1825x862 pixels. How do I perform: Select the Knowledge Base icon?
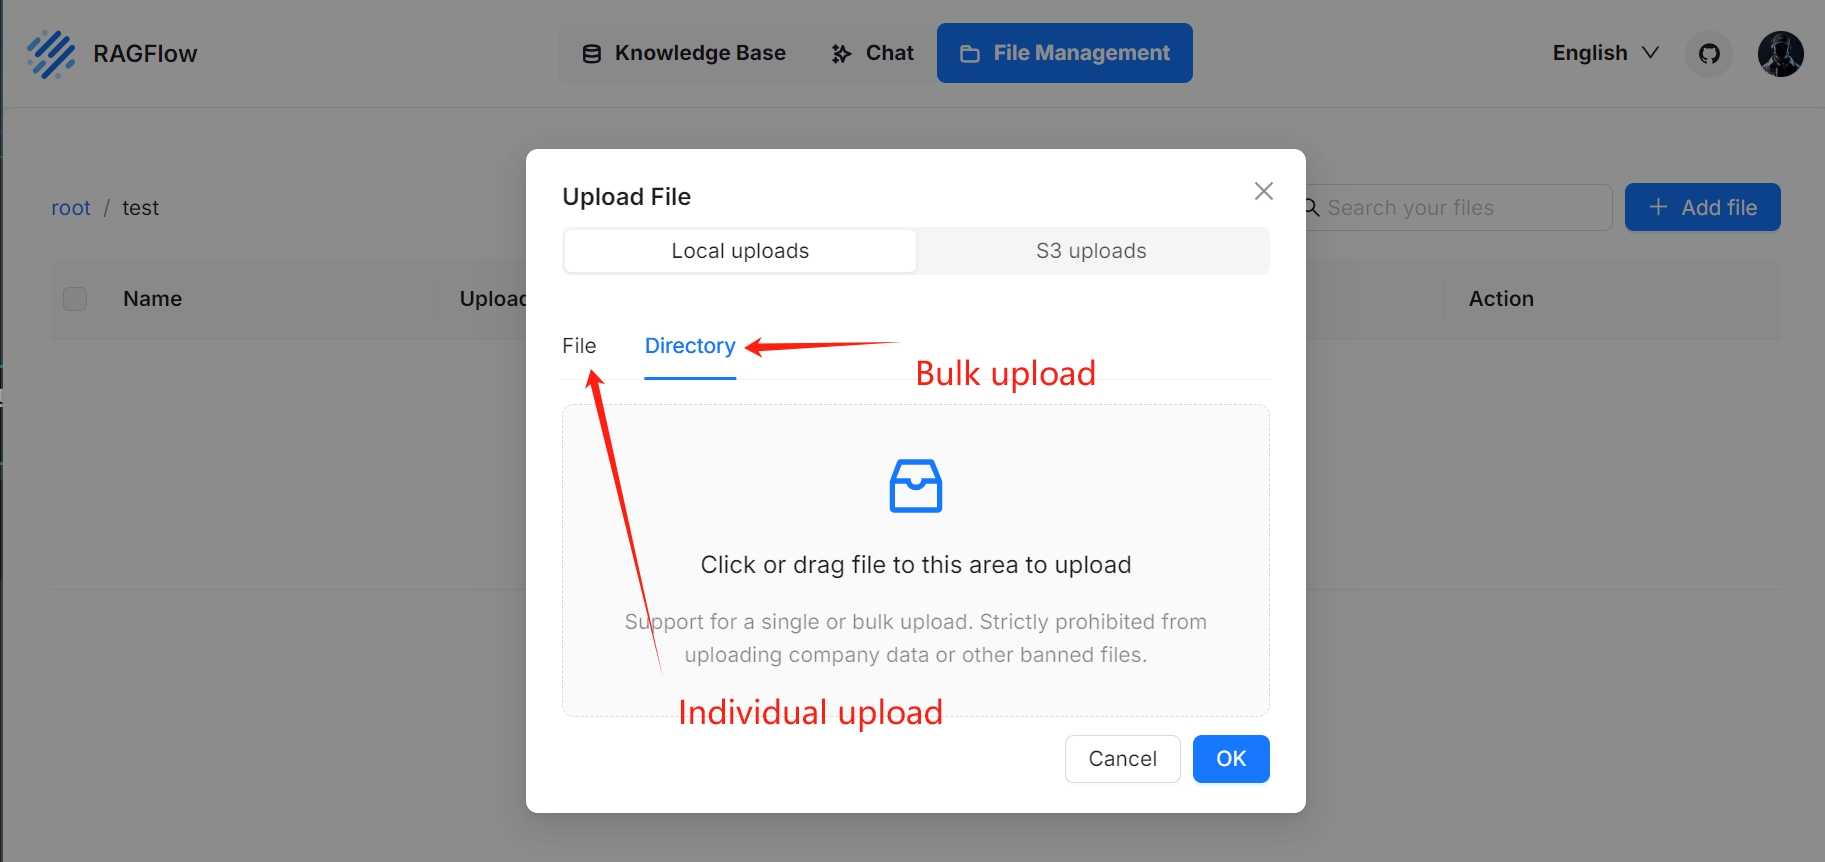591,53
